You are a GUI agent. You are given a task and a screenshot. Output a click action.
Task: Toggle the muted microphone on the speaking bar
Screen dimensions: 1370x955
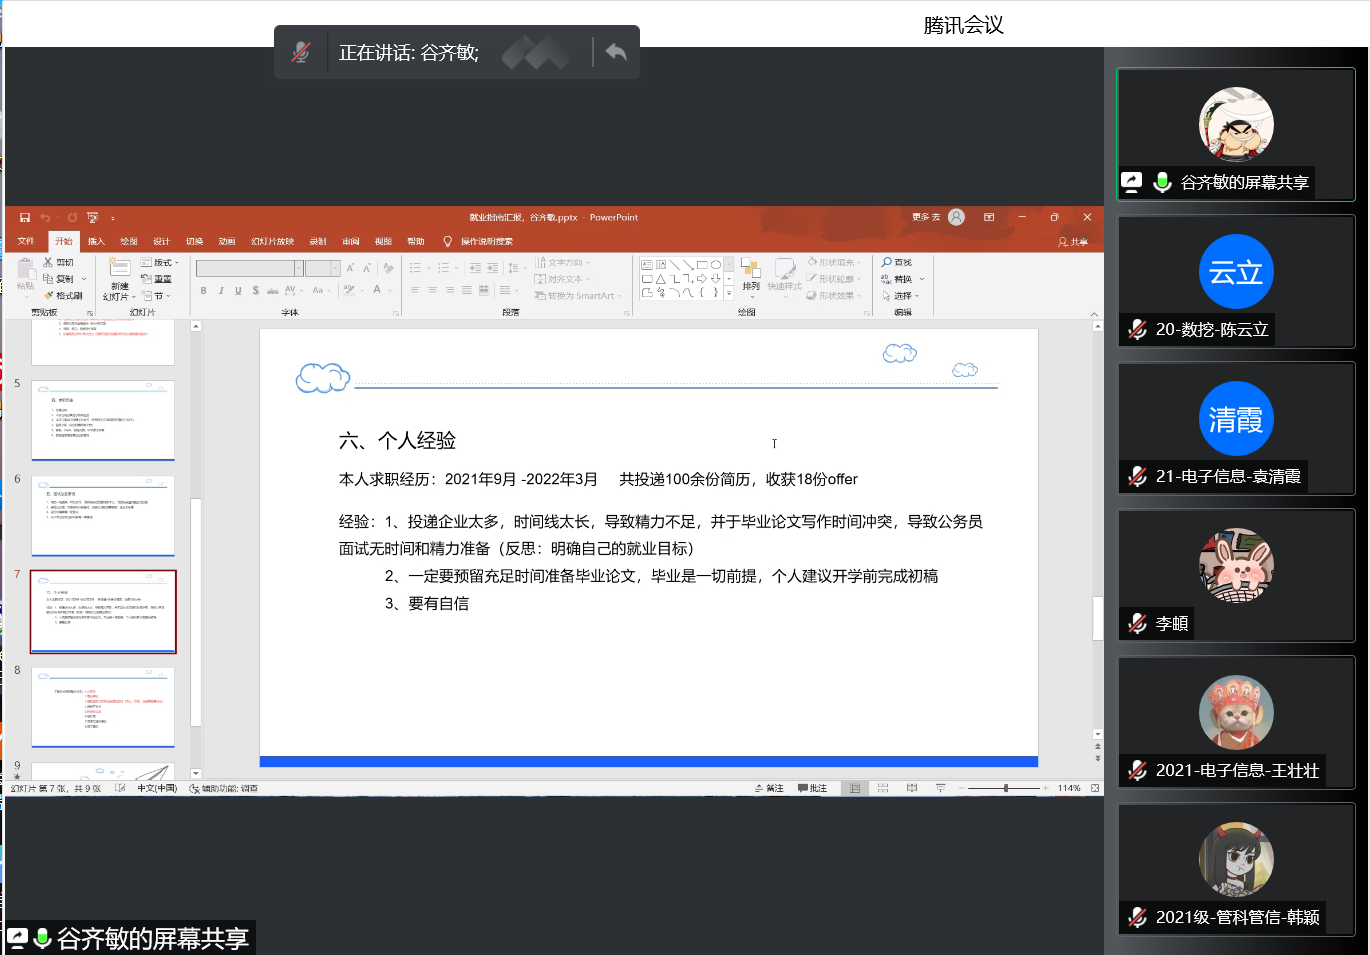point(301,52)
